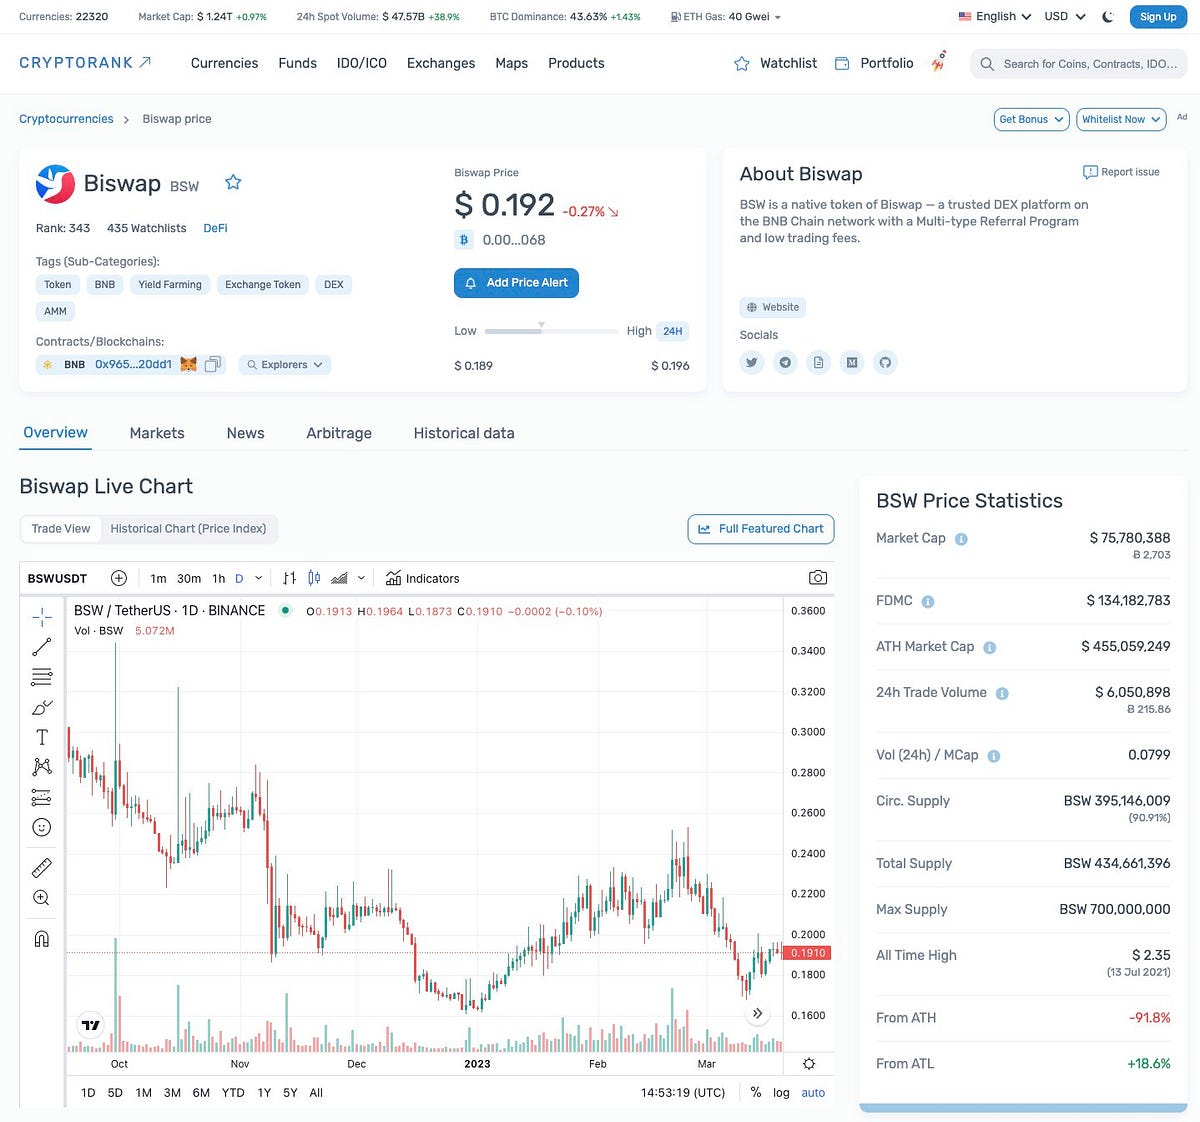Open the rocket icon in the header
1200x1122 pixels.
point(939,62)
